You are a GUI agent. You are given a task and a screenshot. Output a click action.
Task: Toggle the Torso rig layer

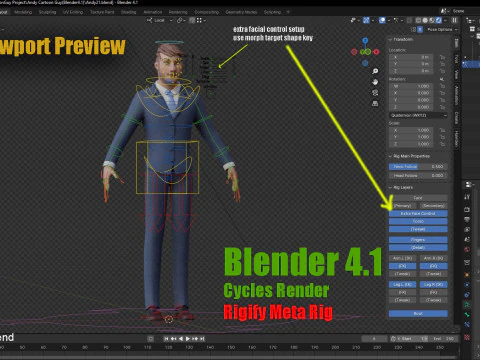[x=418, y=221]
